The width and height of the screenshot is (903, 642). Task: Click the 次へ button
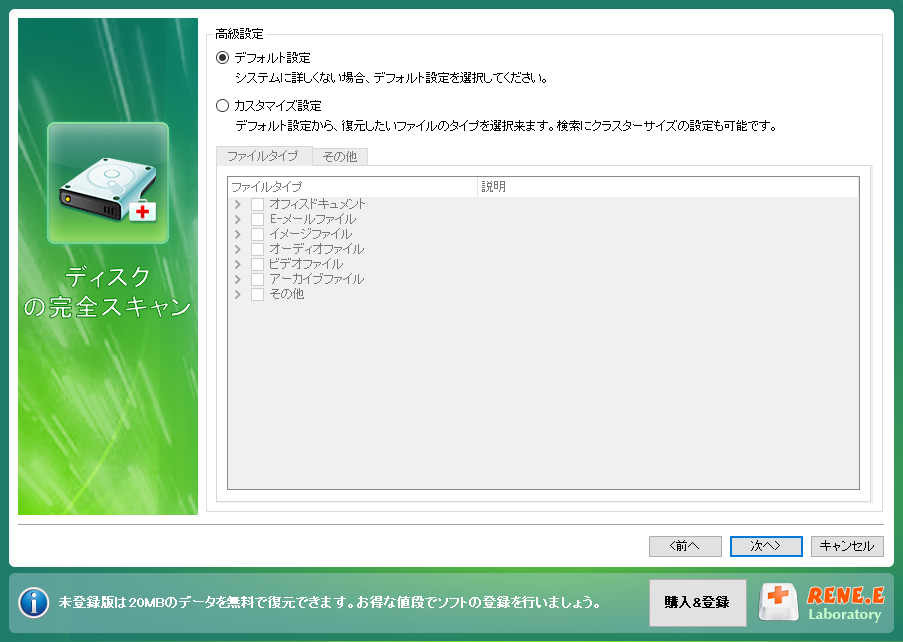coord(765,546)
